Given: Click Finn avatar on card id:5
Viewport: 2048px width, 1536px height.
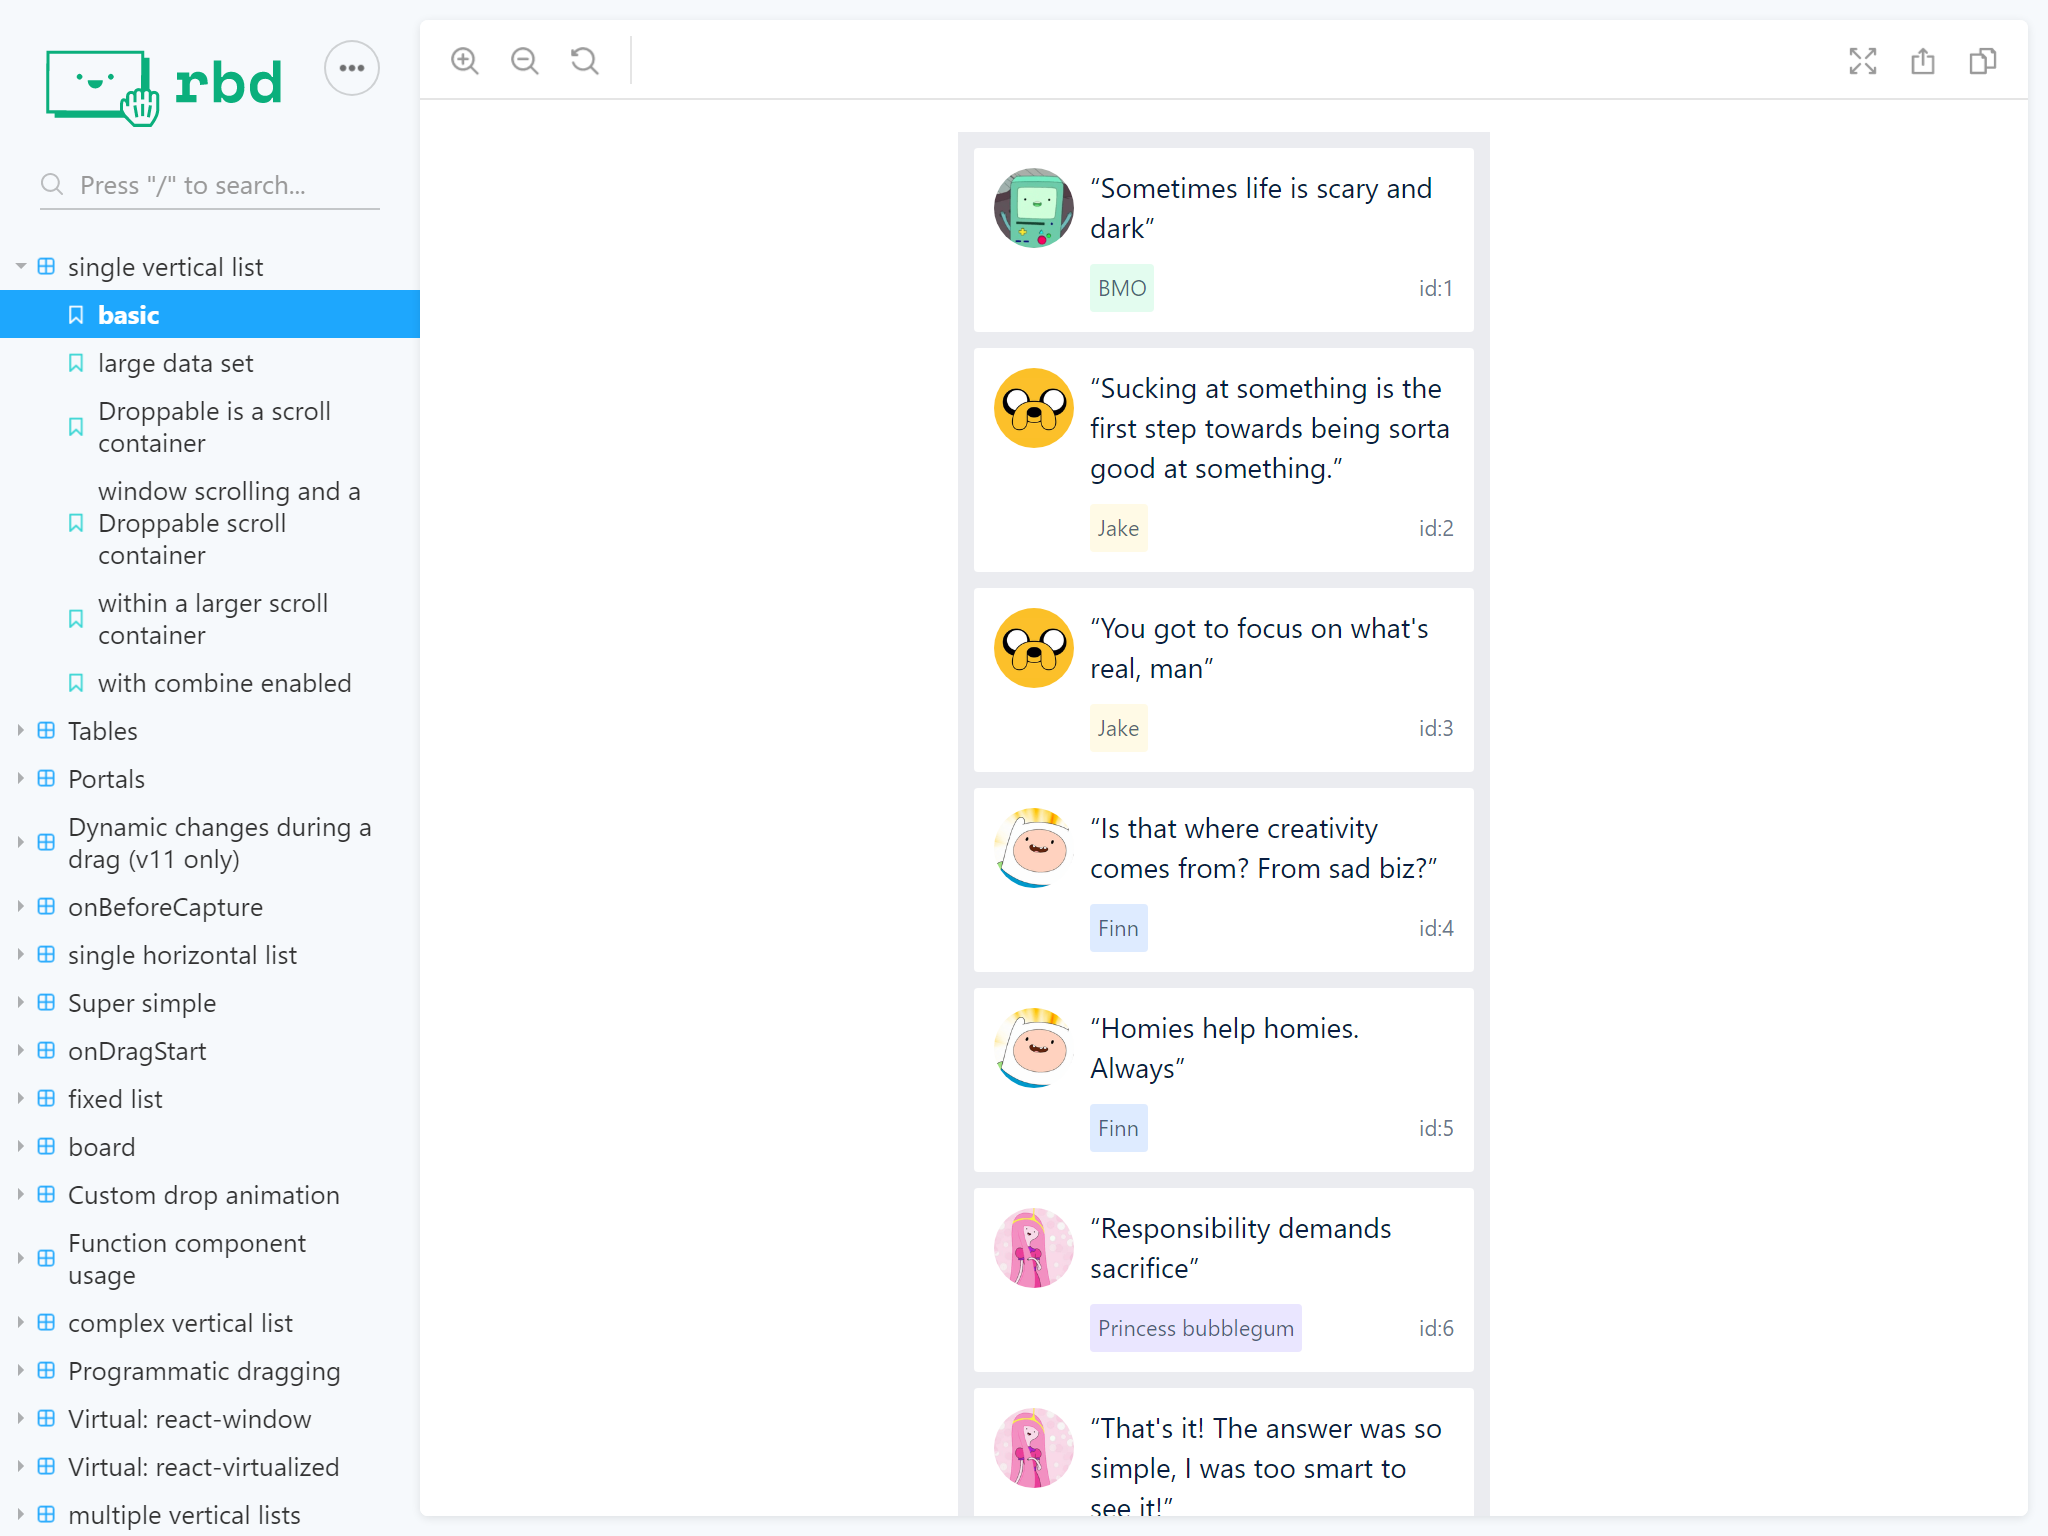Looking at the screenshot, I should pos(1034,1048).
